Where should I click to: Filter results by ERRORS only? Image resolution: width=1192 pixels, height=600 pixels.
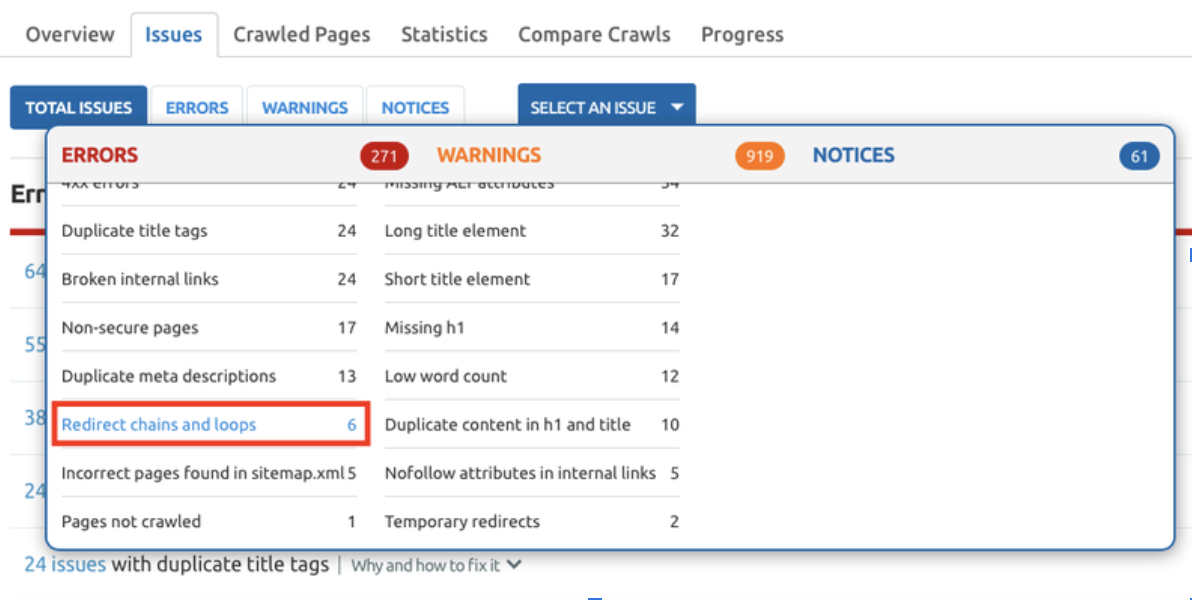click(x=197, y=107)
